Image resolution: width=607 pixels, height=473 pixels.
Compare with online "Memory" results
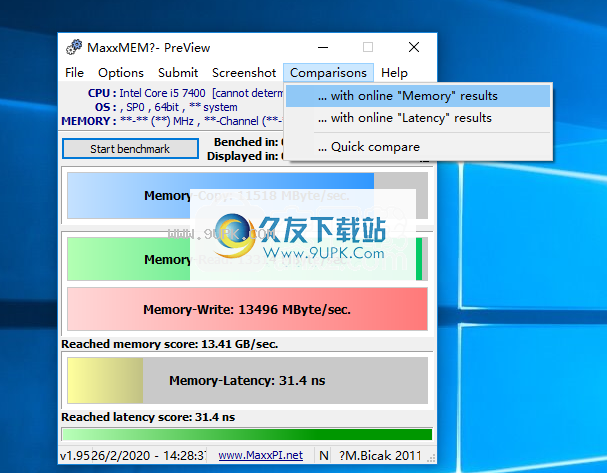tap(418, 96)
